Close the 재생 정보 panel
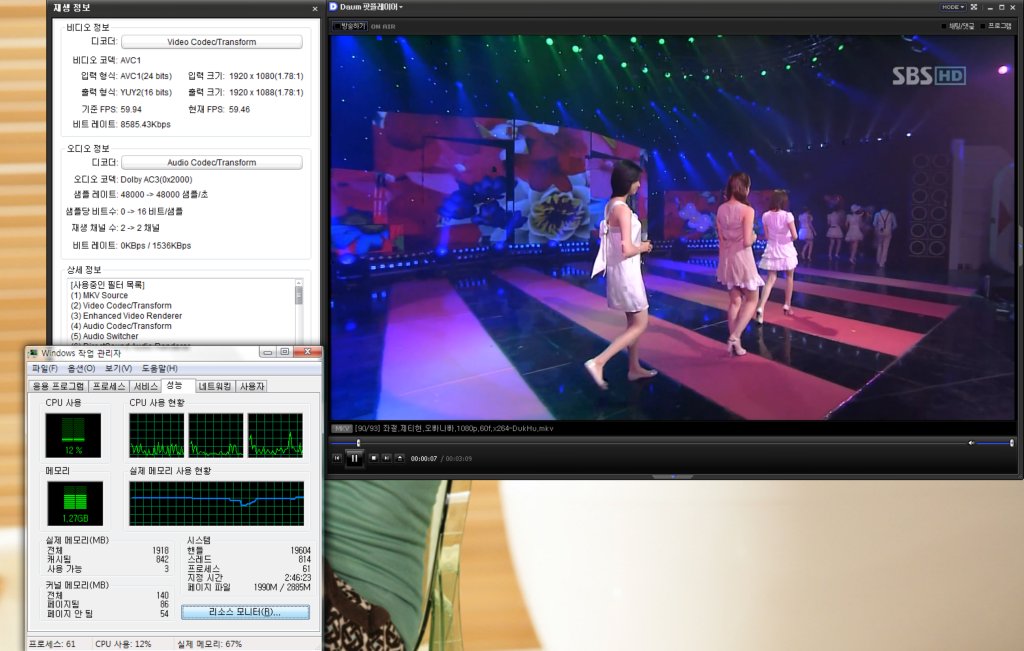The image size is (1024, 651). (x=315, y=8)
